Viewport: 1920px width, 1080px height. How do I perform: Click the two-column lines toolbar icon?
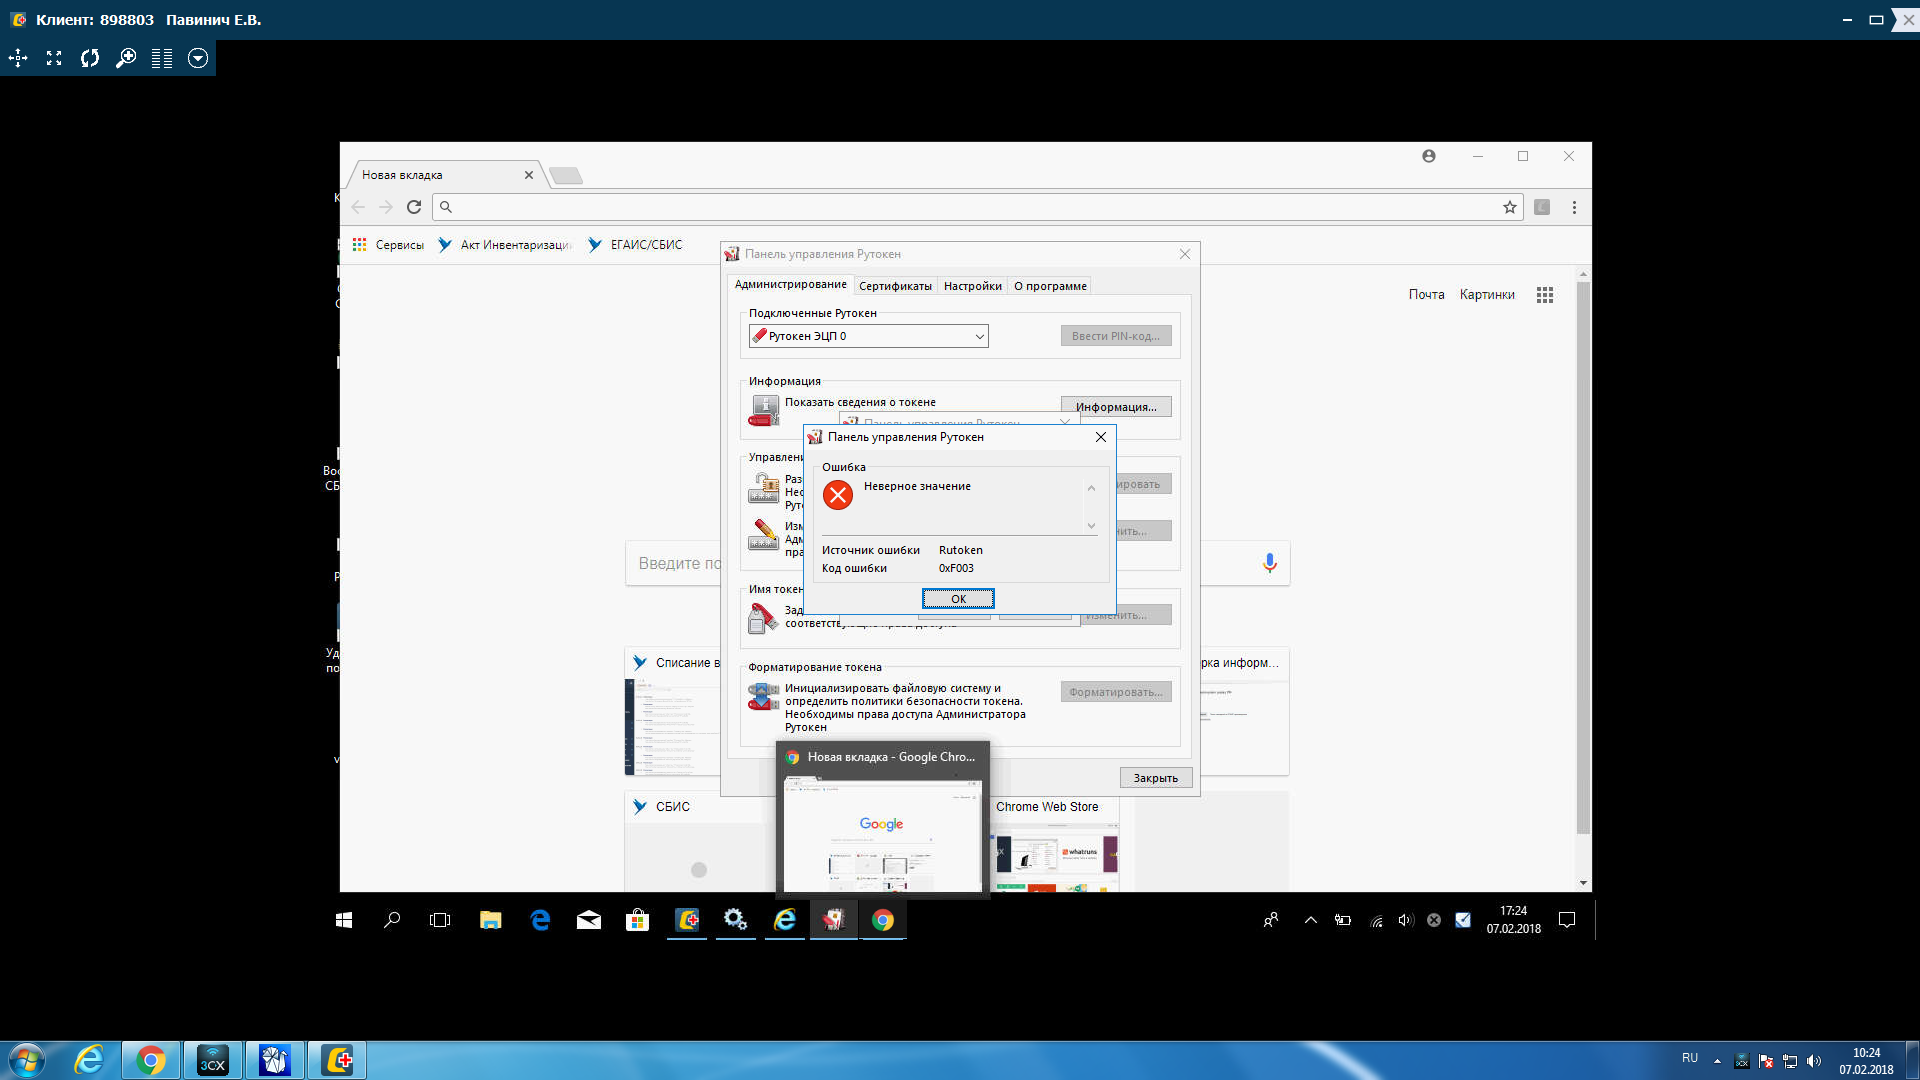(x=162, y=58)
